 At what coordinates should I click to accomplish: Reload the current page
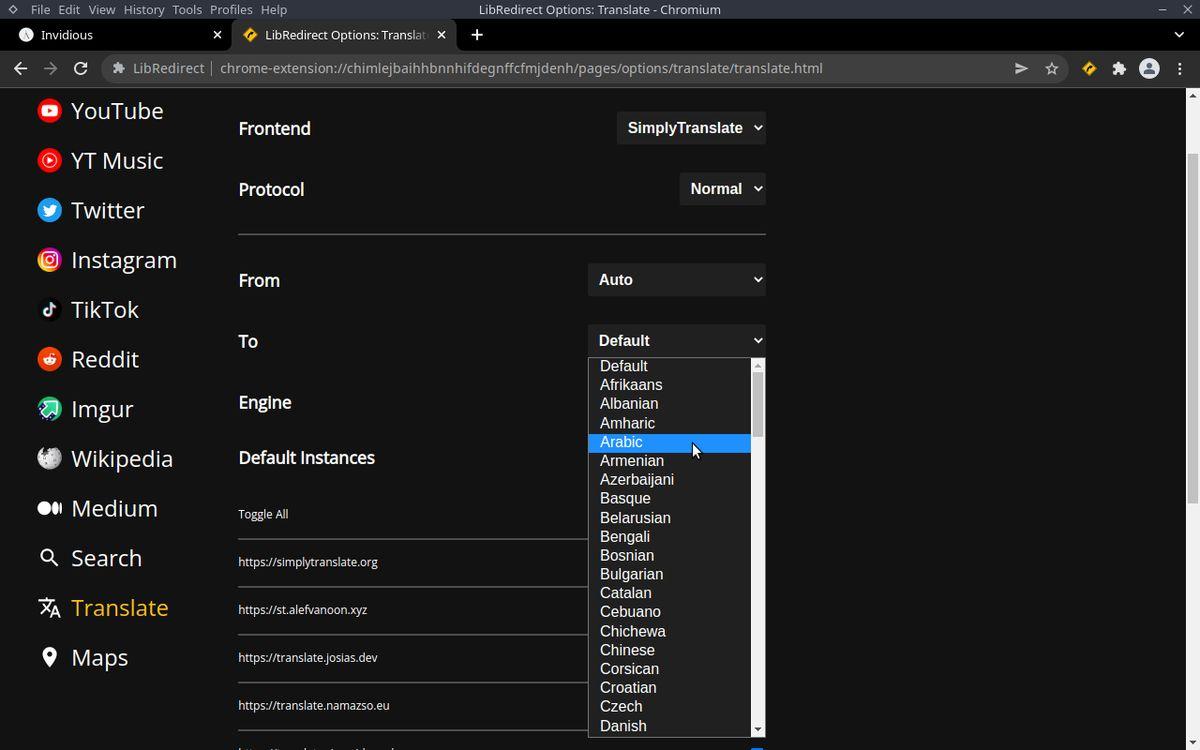[81, 68]
